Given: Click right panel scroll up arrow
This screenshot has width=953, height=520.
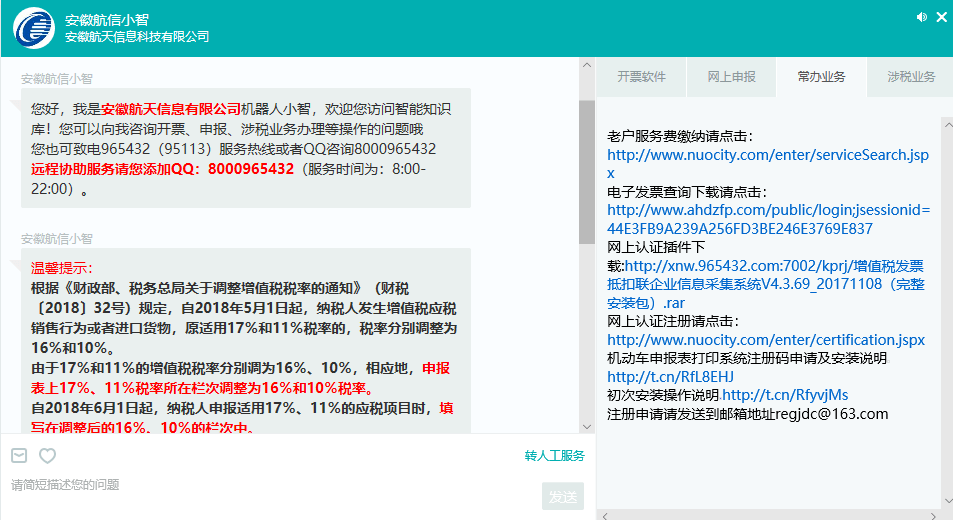Looking at the screenshot, I should point(948,124).
